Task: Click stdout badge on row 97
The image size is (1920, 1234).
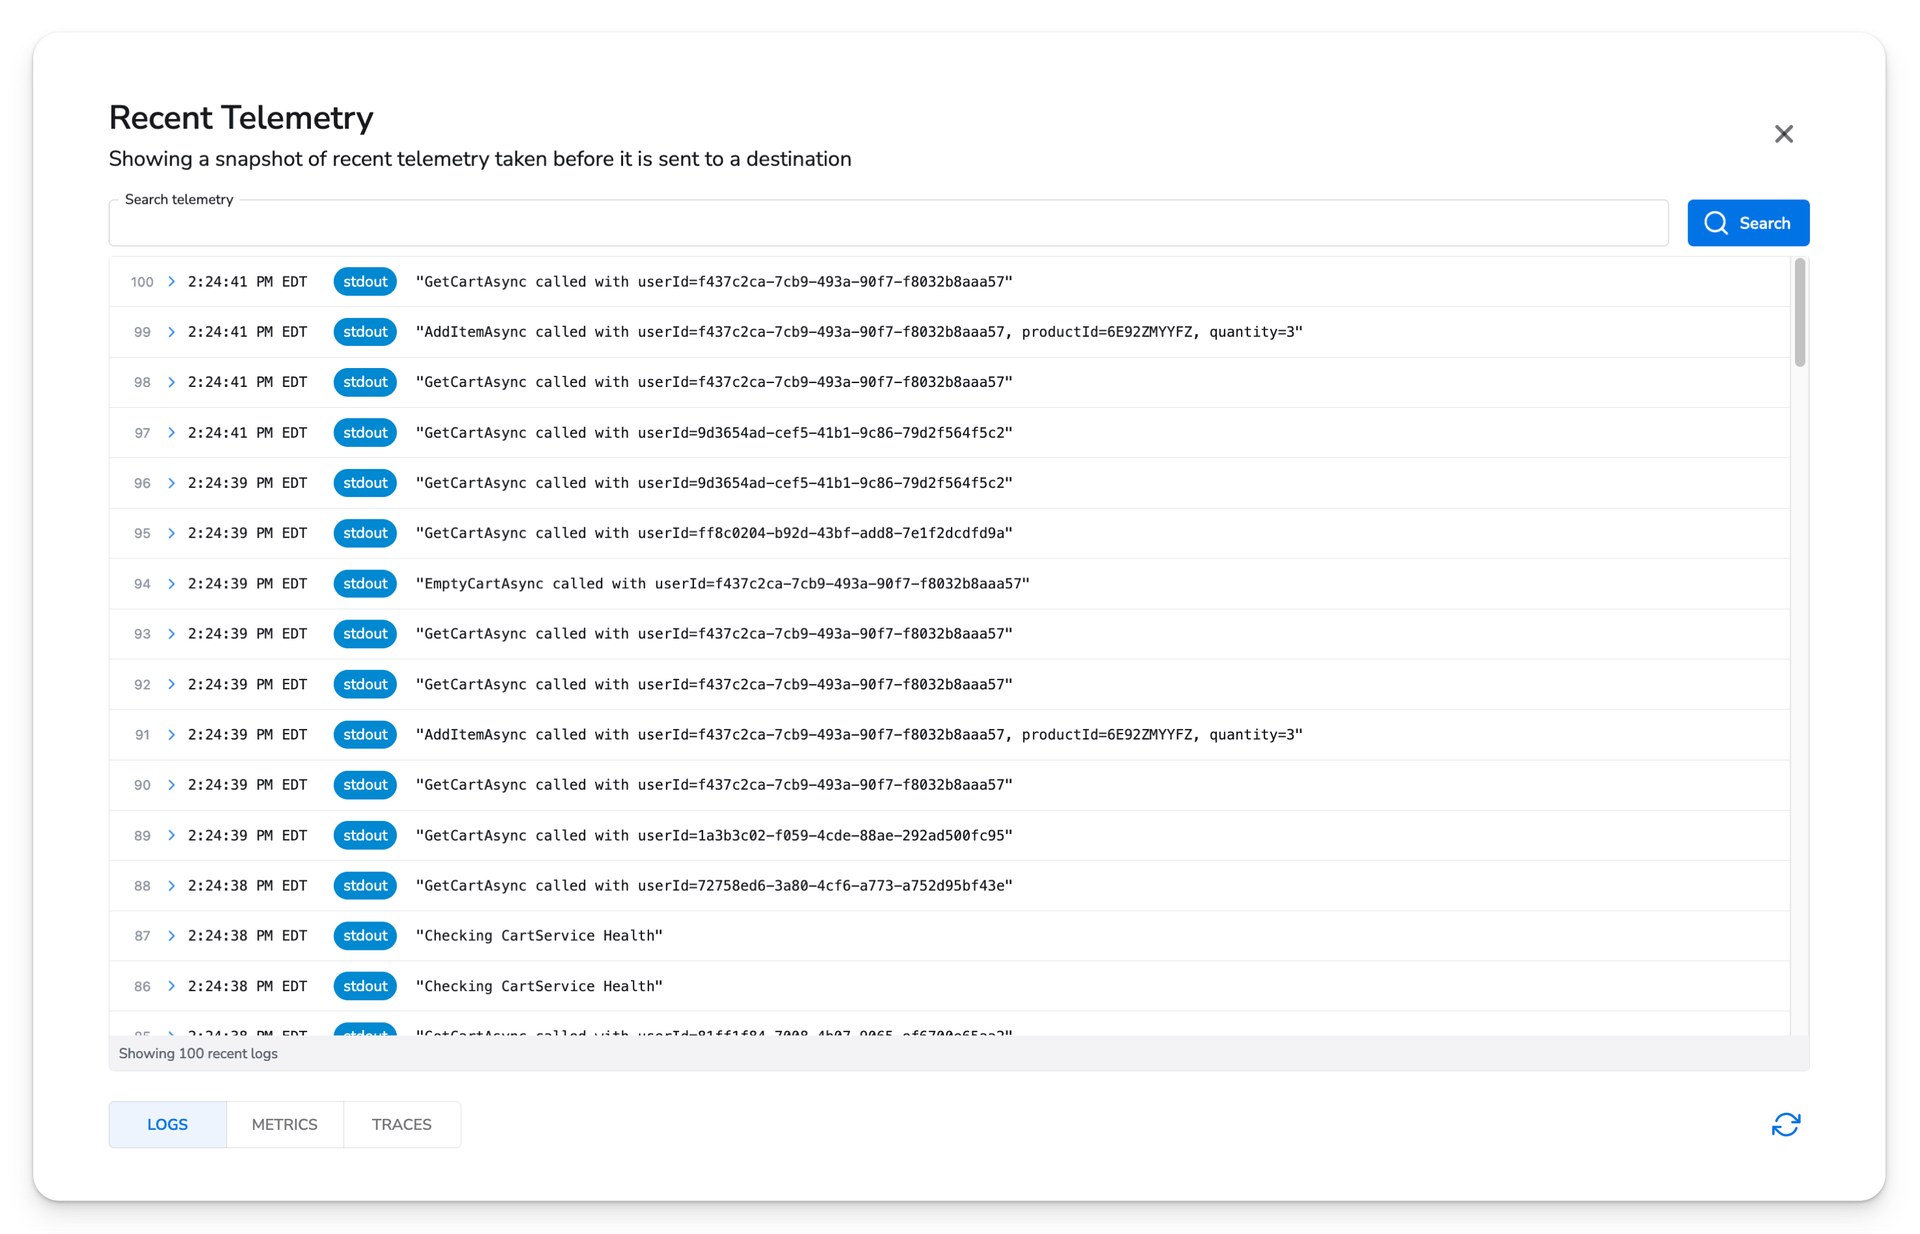Action: (x=365, y=433)
